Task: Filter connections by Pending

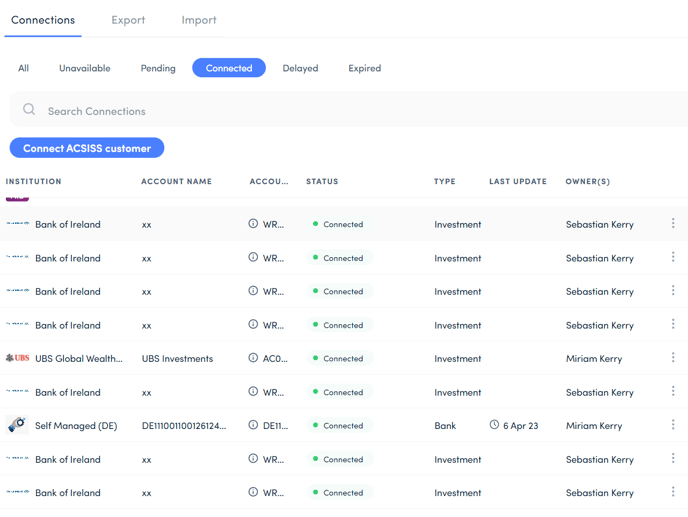Action: pyautogui.click(x=158, y=68)
